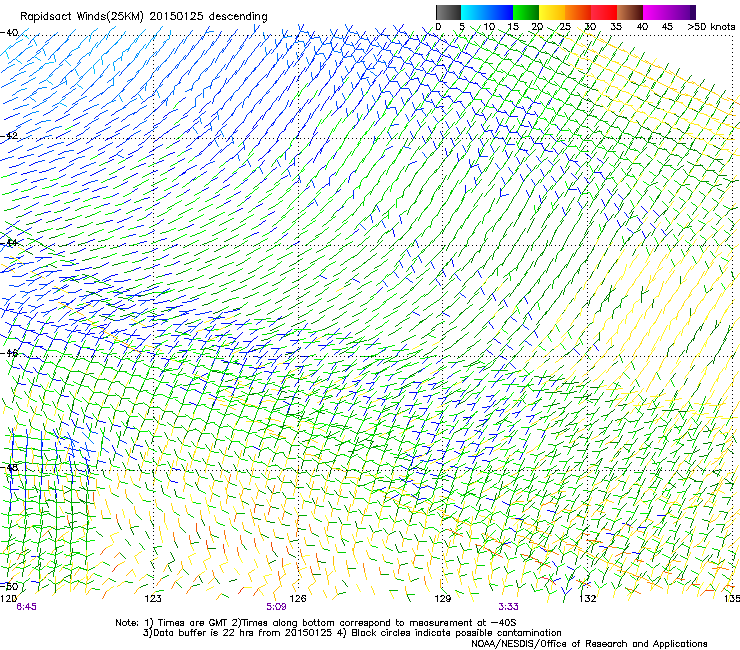Click the orange 25-30 knots color swatch
Viewport: 740px width, 650px height.
pos(578,12)
